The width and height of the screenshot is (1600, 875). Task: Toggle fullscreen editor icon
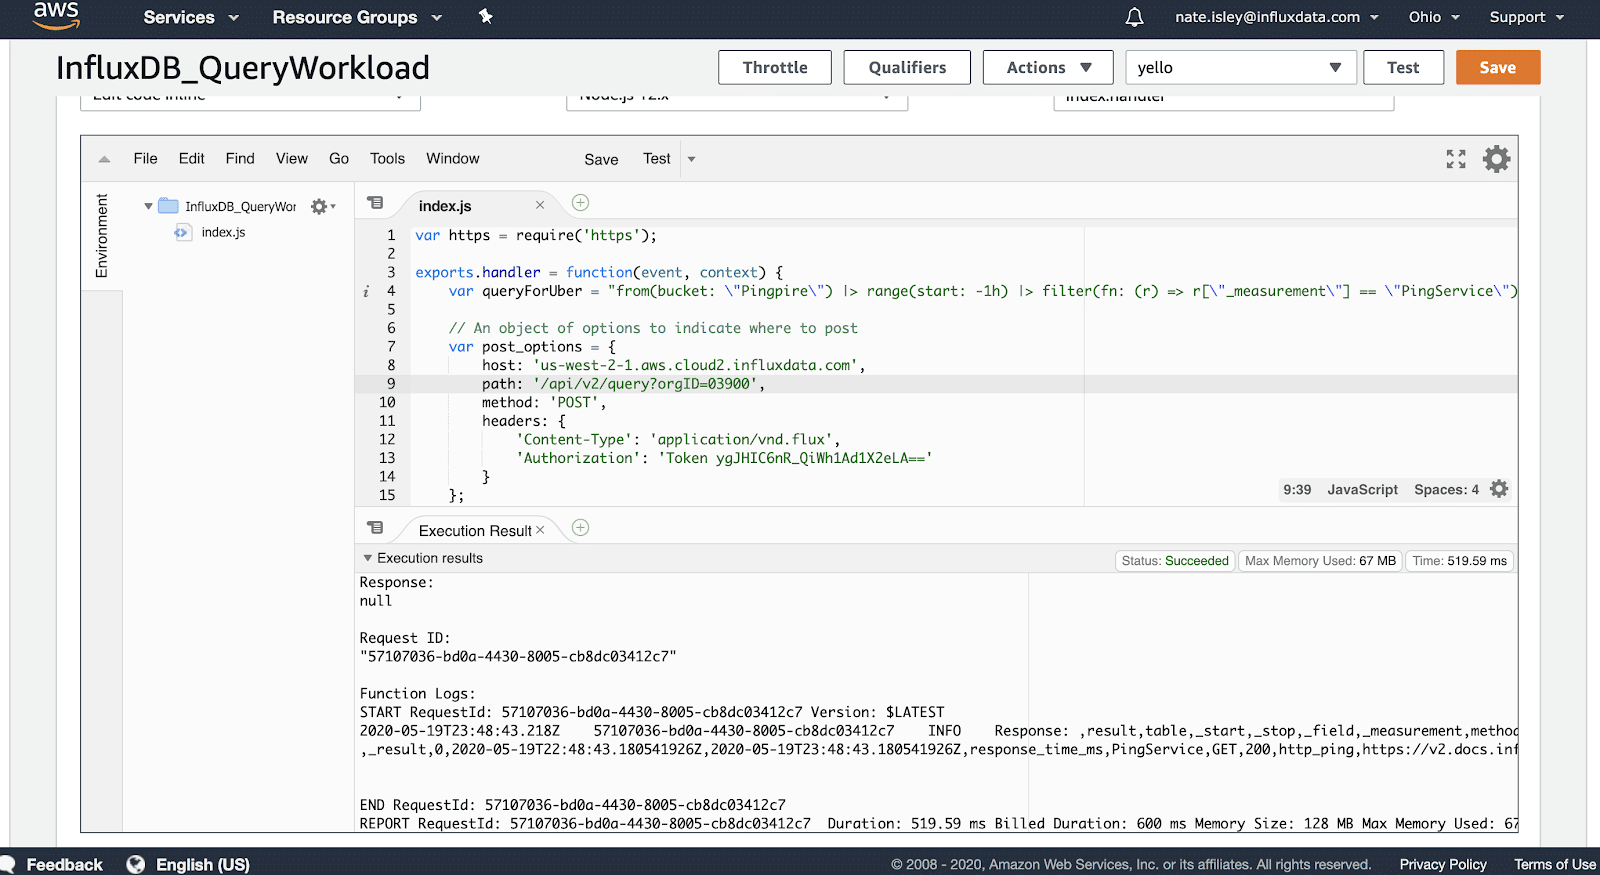point(1456,159)
